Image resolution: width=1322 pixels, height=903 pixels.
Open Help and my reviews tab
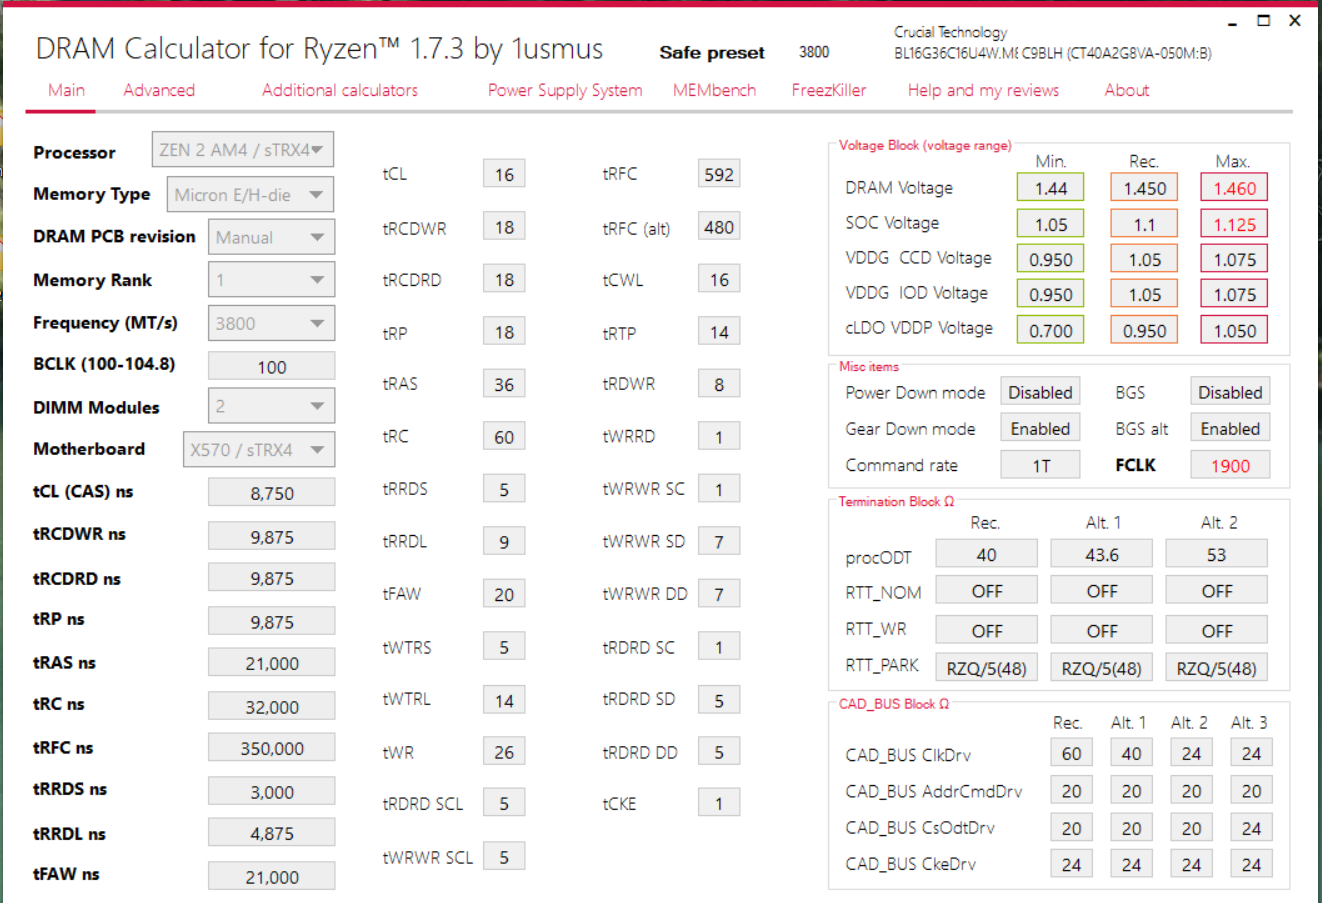click(x=983, y=90)
